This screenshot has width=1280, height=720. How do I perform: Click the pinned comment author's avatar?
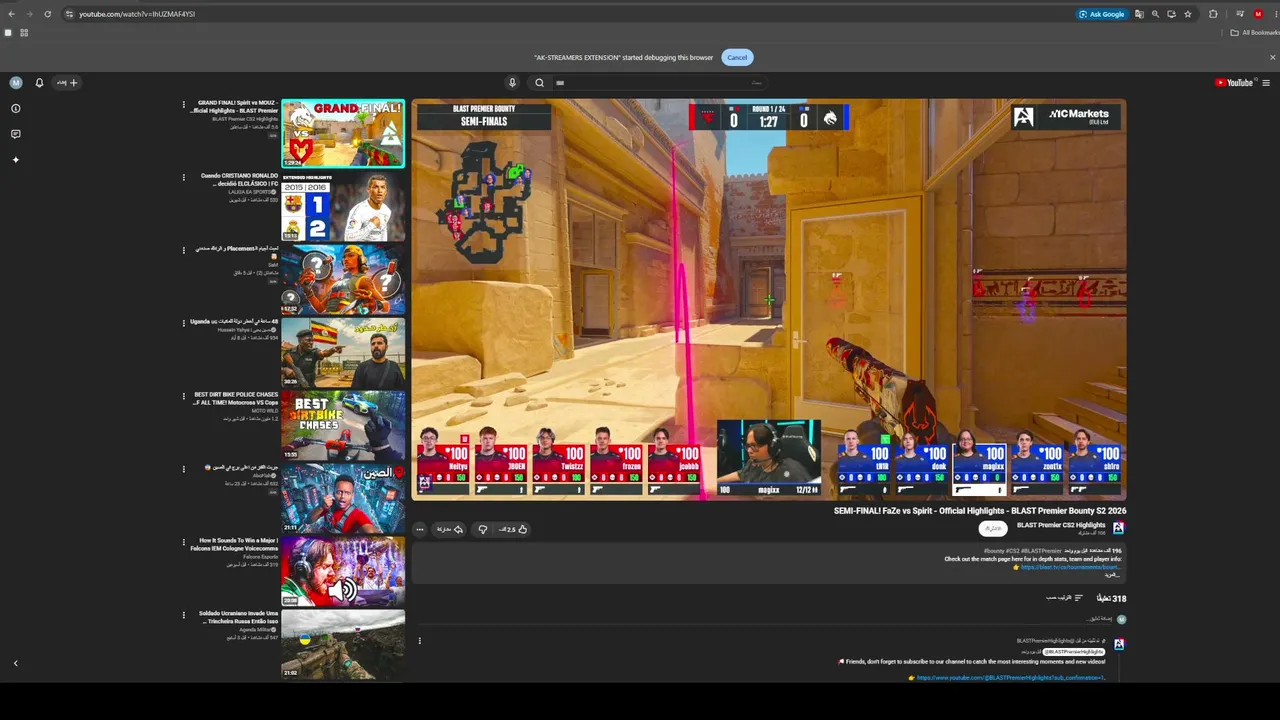click(1119, 645)
